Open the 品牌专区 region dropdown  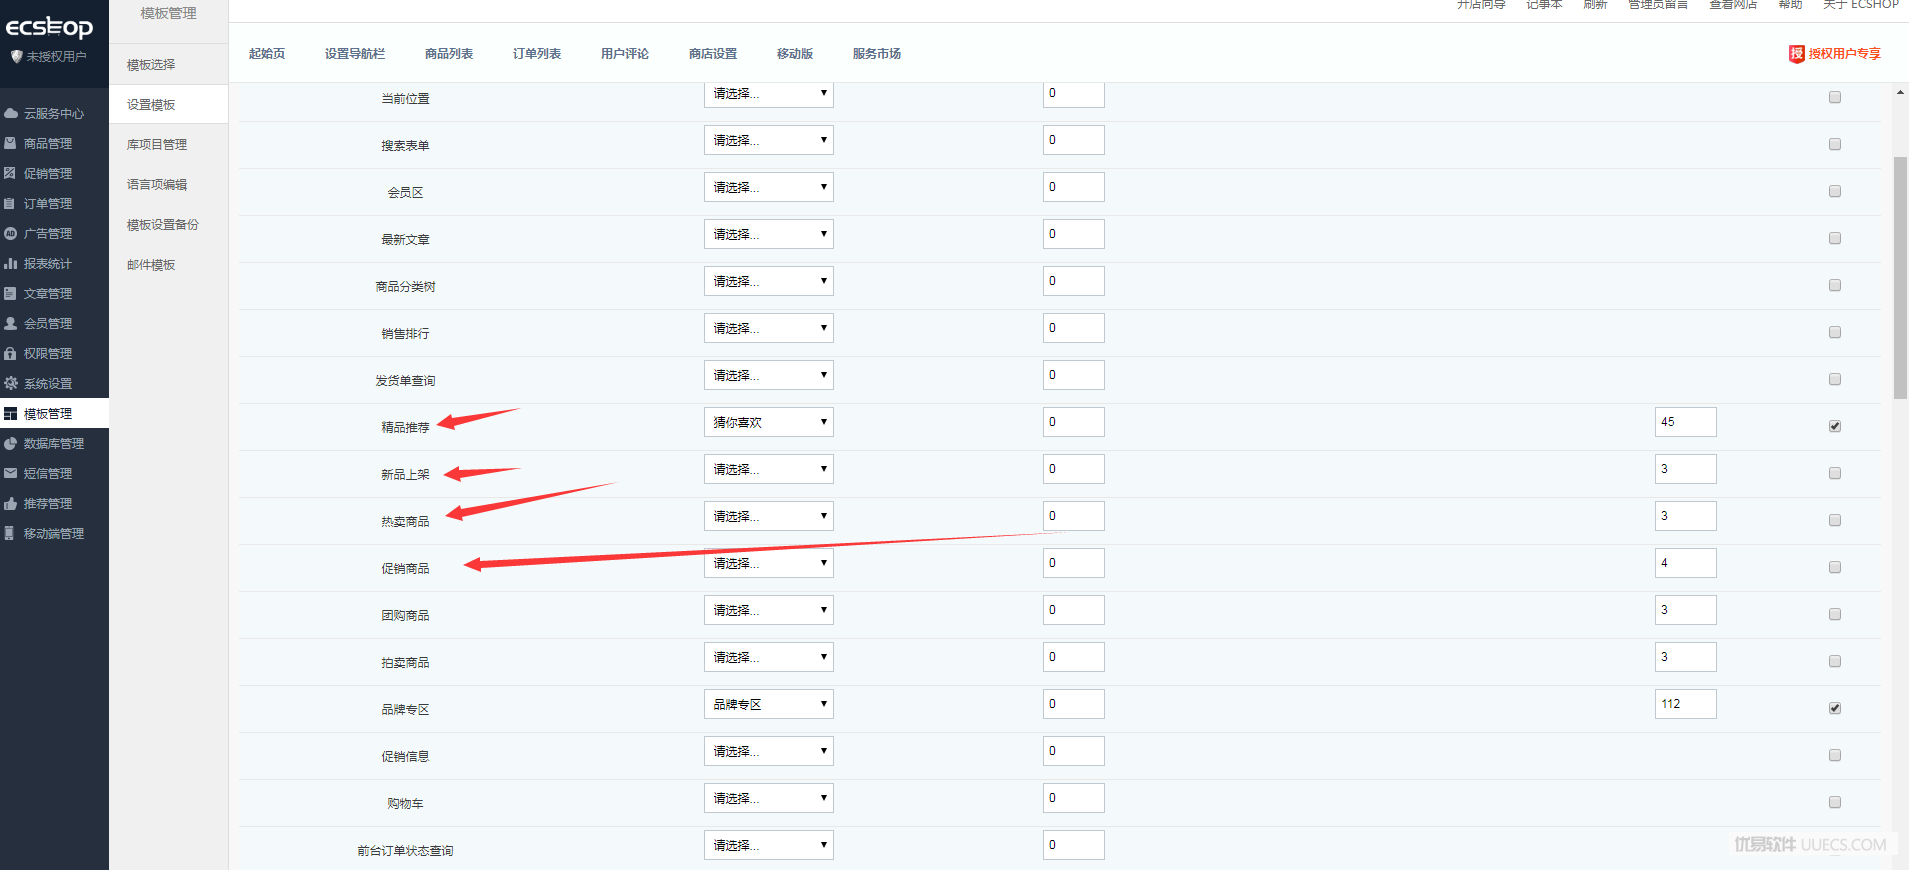[x=769, y=705]
